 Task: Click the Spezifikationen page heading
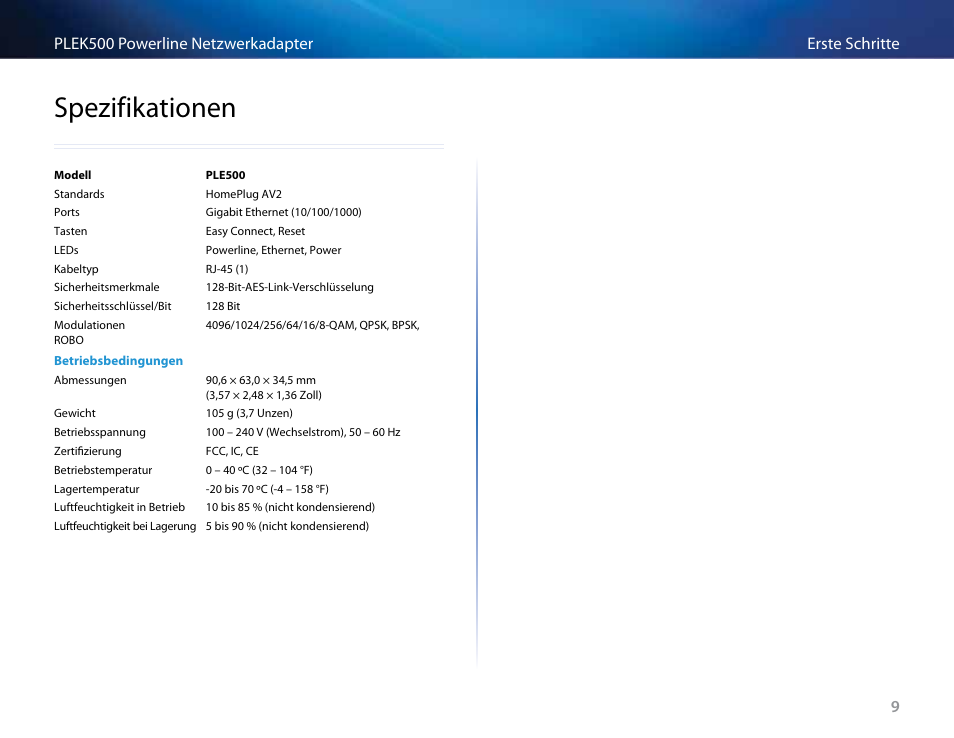[x=145, y=108]
